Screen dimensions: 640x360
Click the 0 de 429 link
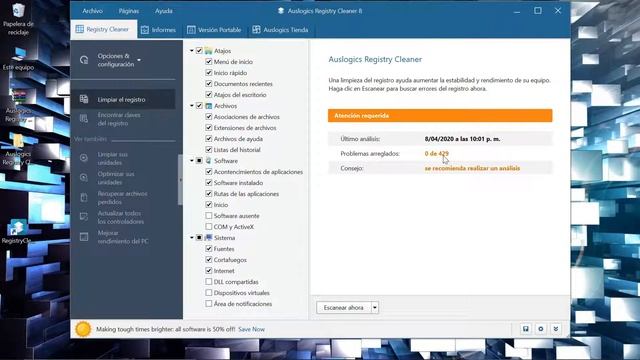point(436,153)
